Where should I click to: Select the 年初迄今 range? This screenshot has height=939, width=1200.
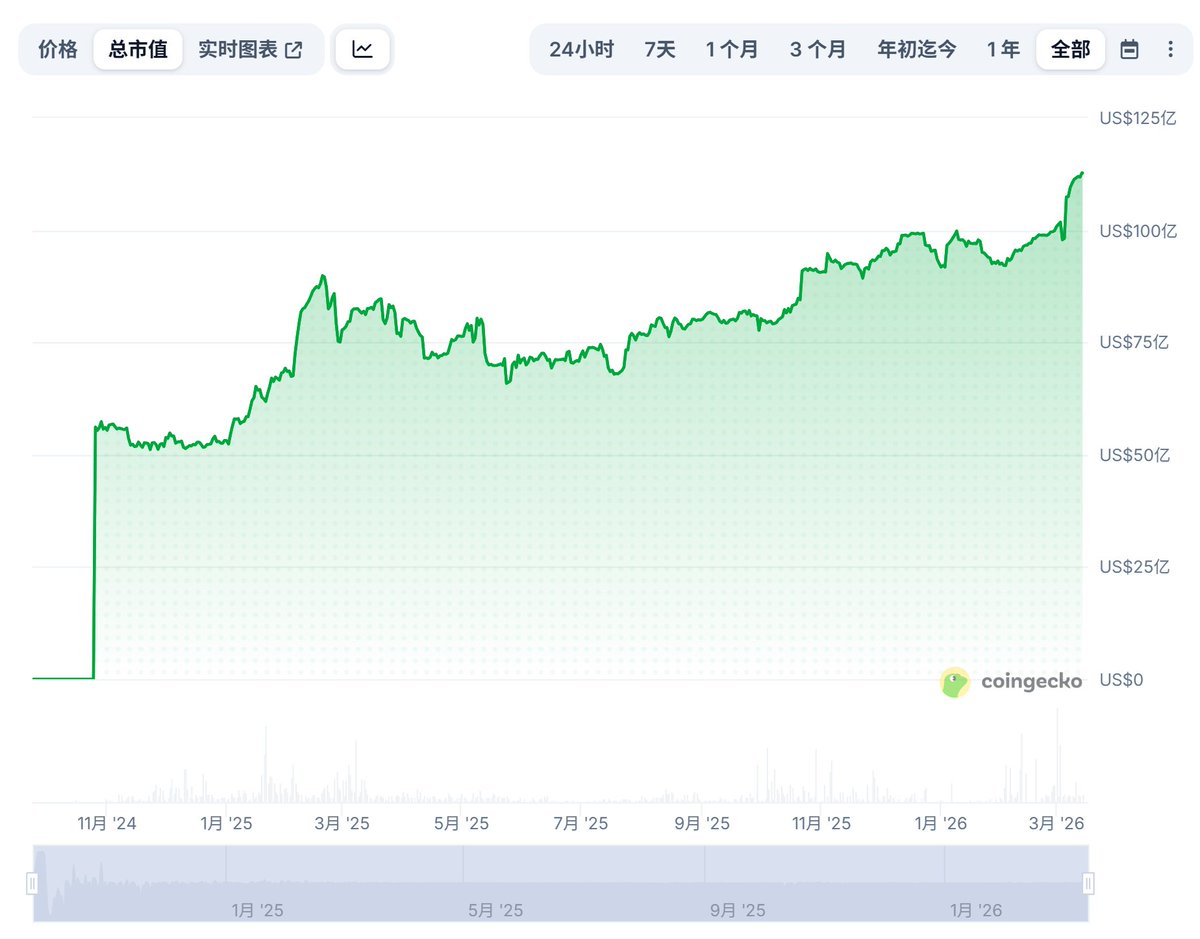[x=917, y=49]
